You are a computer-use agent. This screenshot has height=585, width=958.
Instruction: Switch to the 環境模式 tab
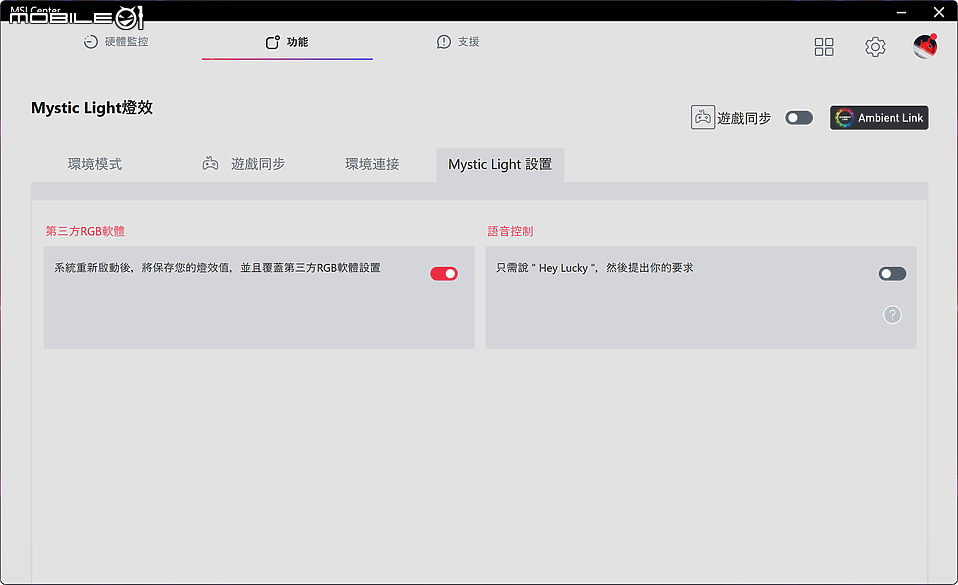coord(95,164)
